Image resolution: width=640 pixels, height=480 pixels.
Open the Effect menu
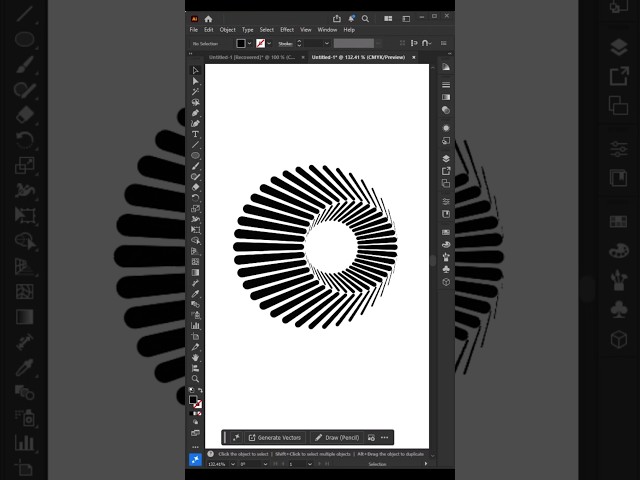coord(287,30)
